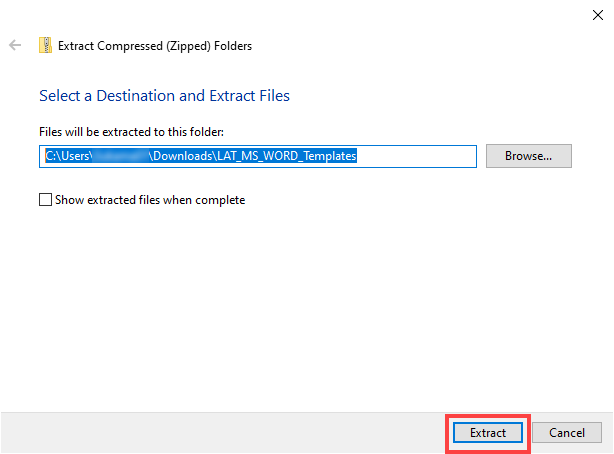Click the zipped folder icon in the title
Screen dimensions: 614x454
(x=45, y=45)
